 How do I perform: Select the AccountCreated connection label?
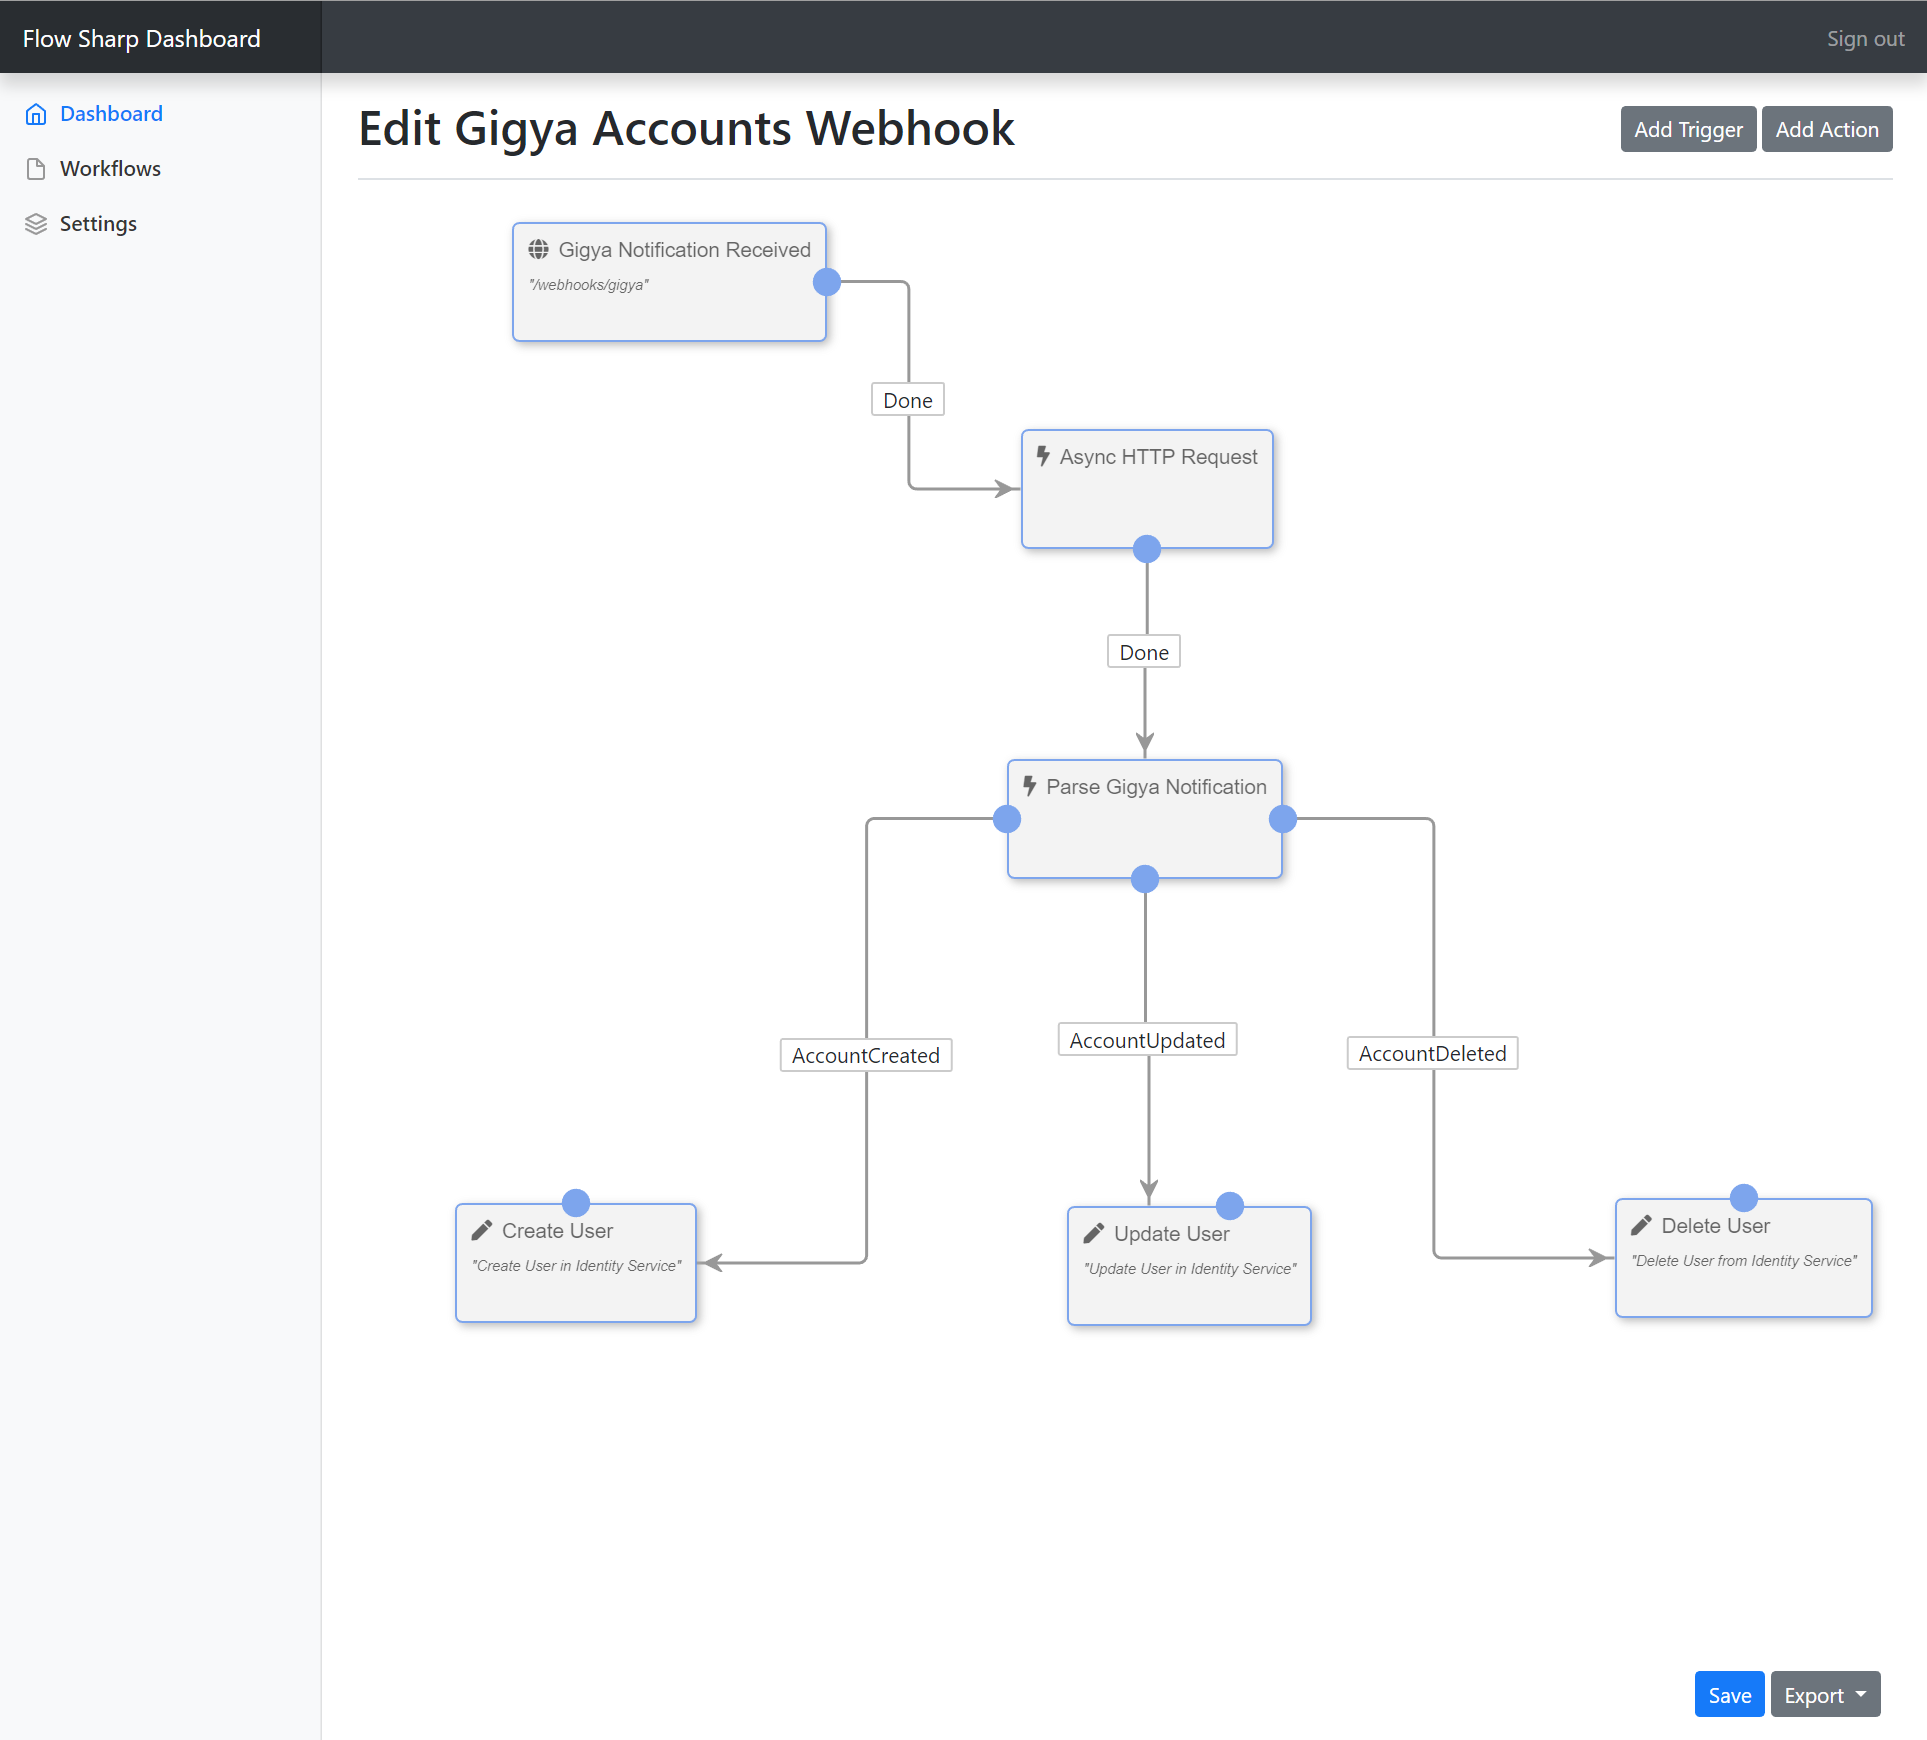pos(866,1055)
